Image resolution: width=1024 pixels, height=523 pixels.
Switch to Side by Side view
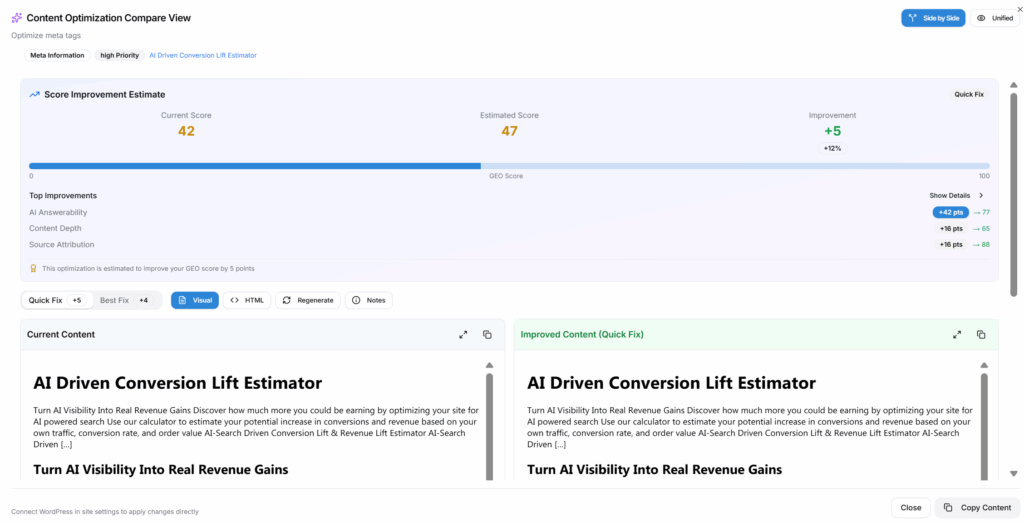point(932,18)
